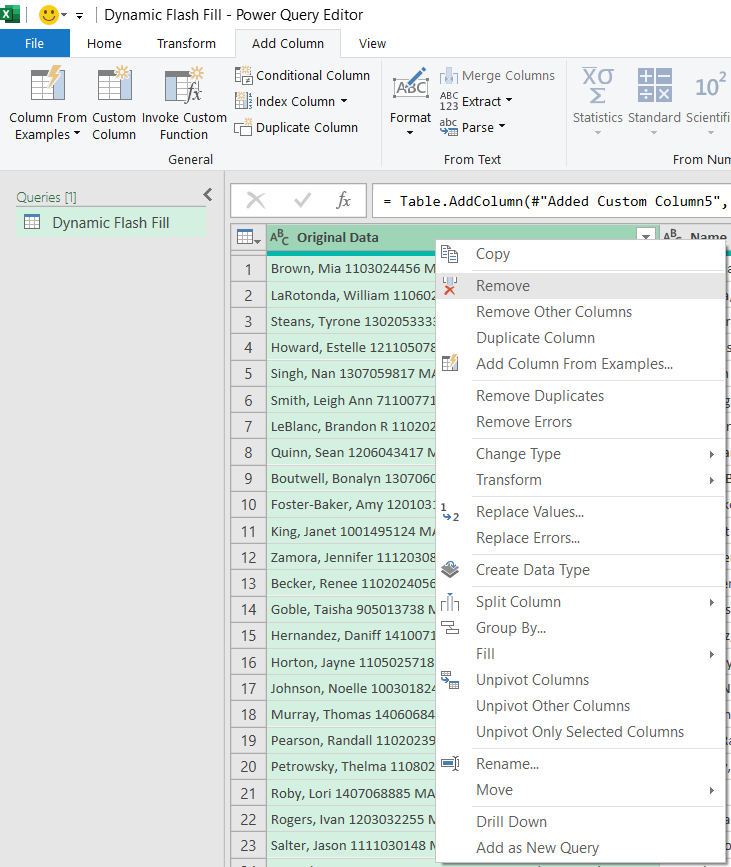Switch to the Transform tab
Viewport: 731px width, 867px height.
(186, 43)
